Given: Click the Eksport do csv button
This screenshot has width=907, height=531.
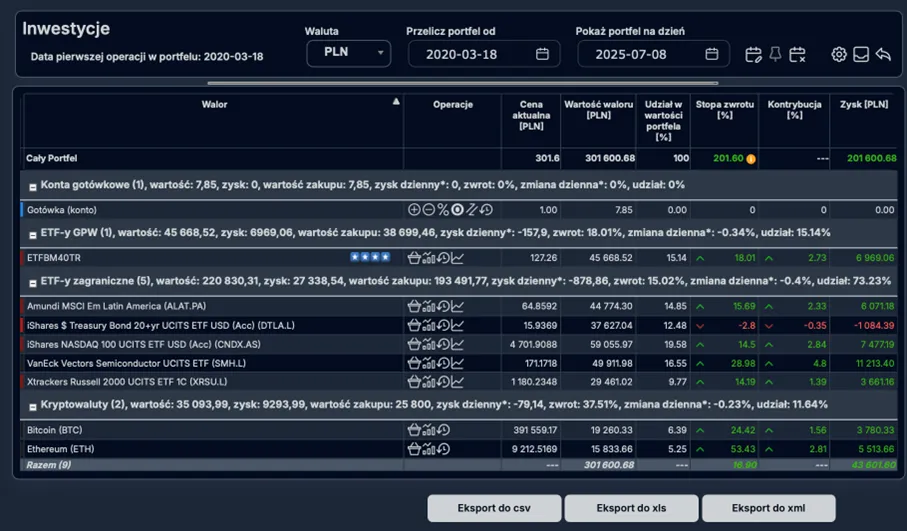Looking at the screenshot, I should point(494,508).
